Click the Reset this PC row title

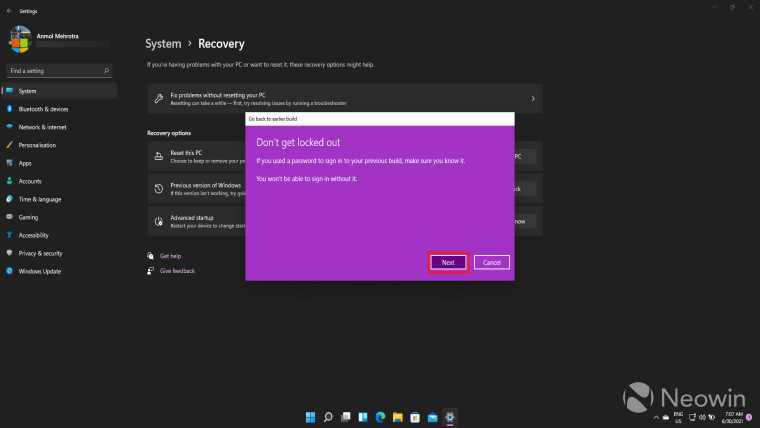tap(186, 153)
